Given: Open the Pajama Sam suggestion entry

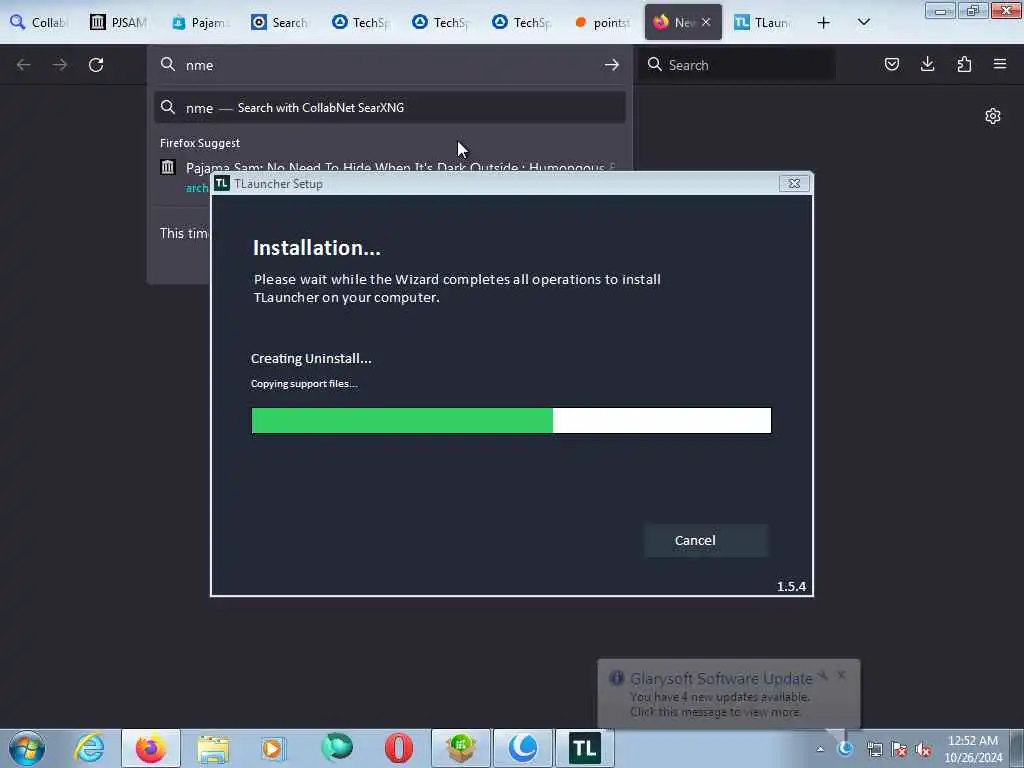Looking at the screenshot, I should pos(390,168).
